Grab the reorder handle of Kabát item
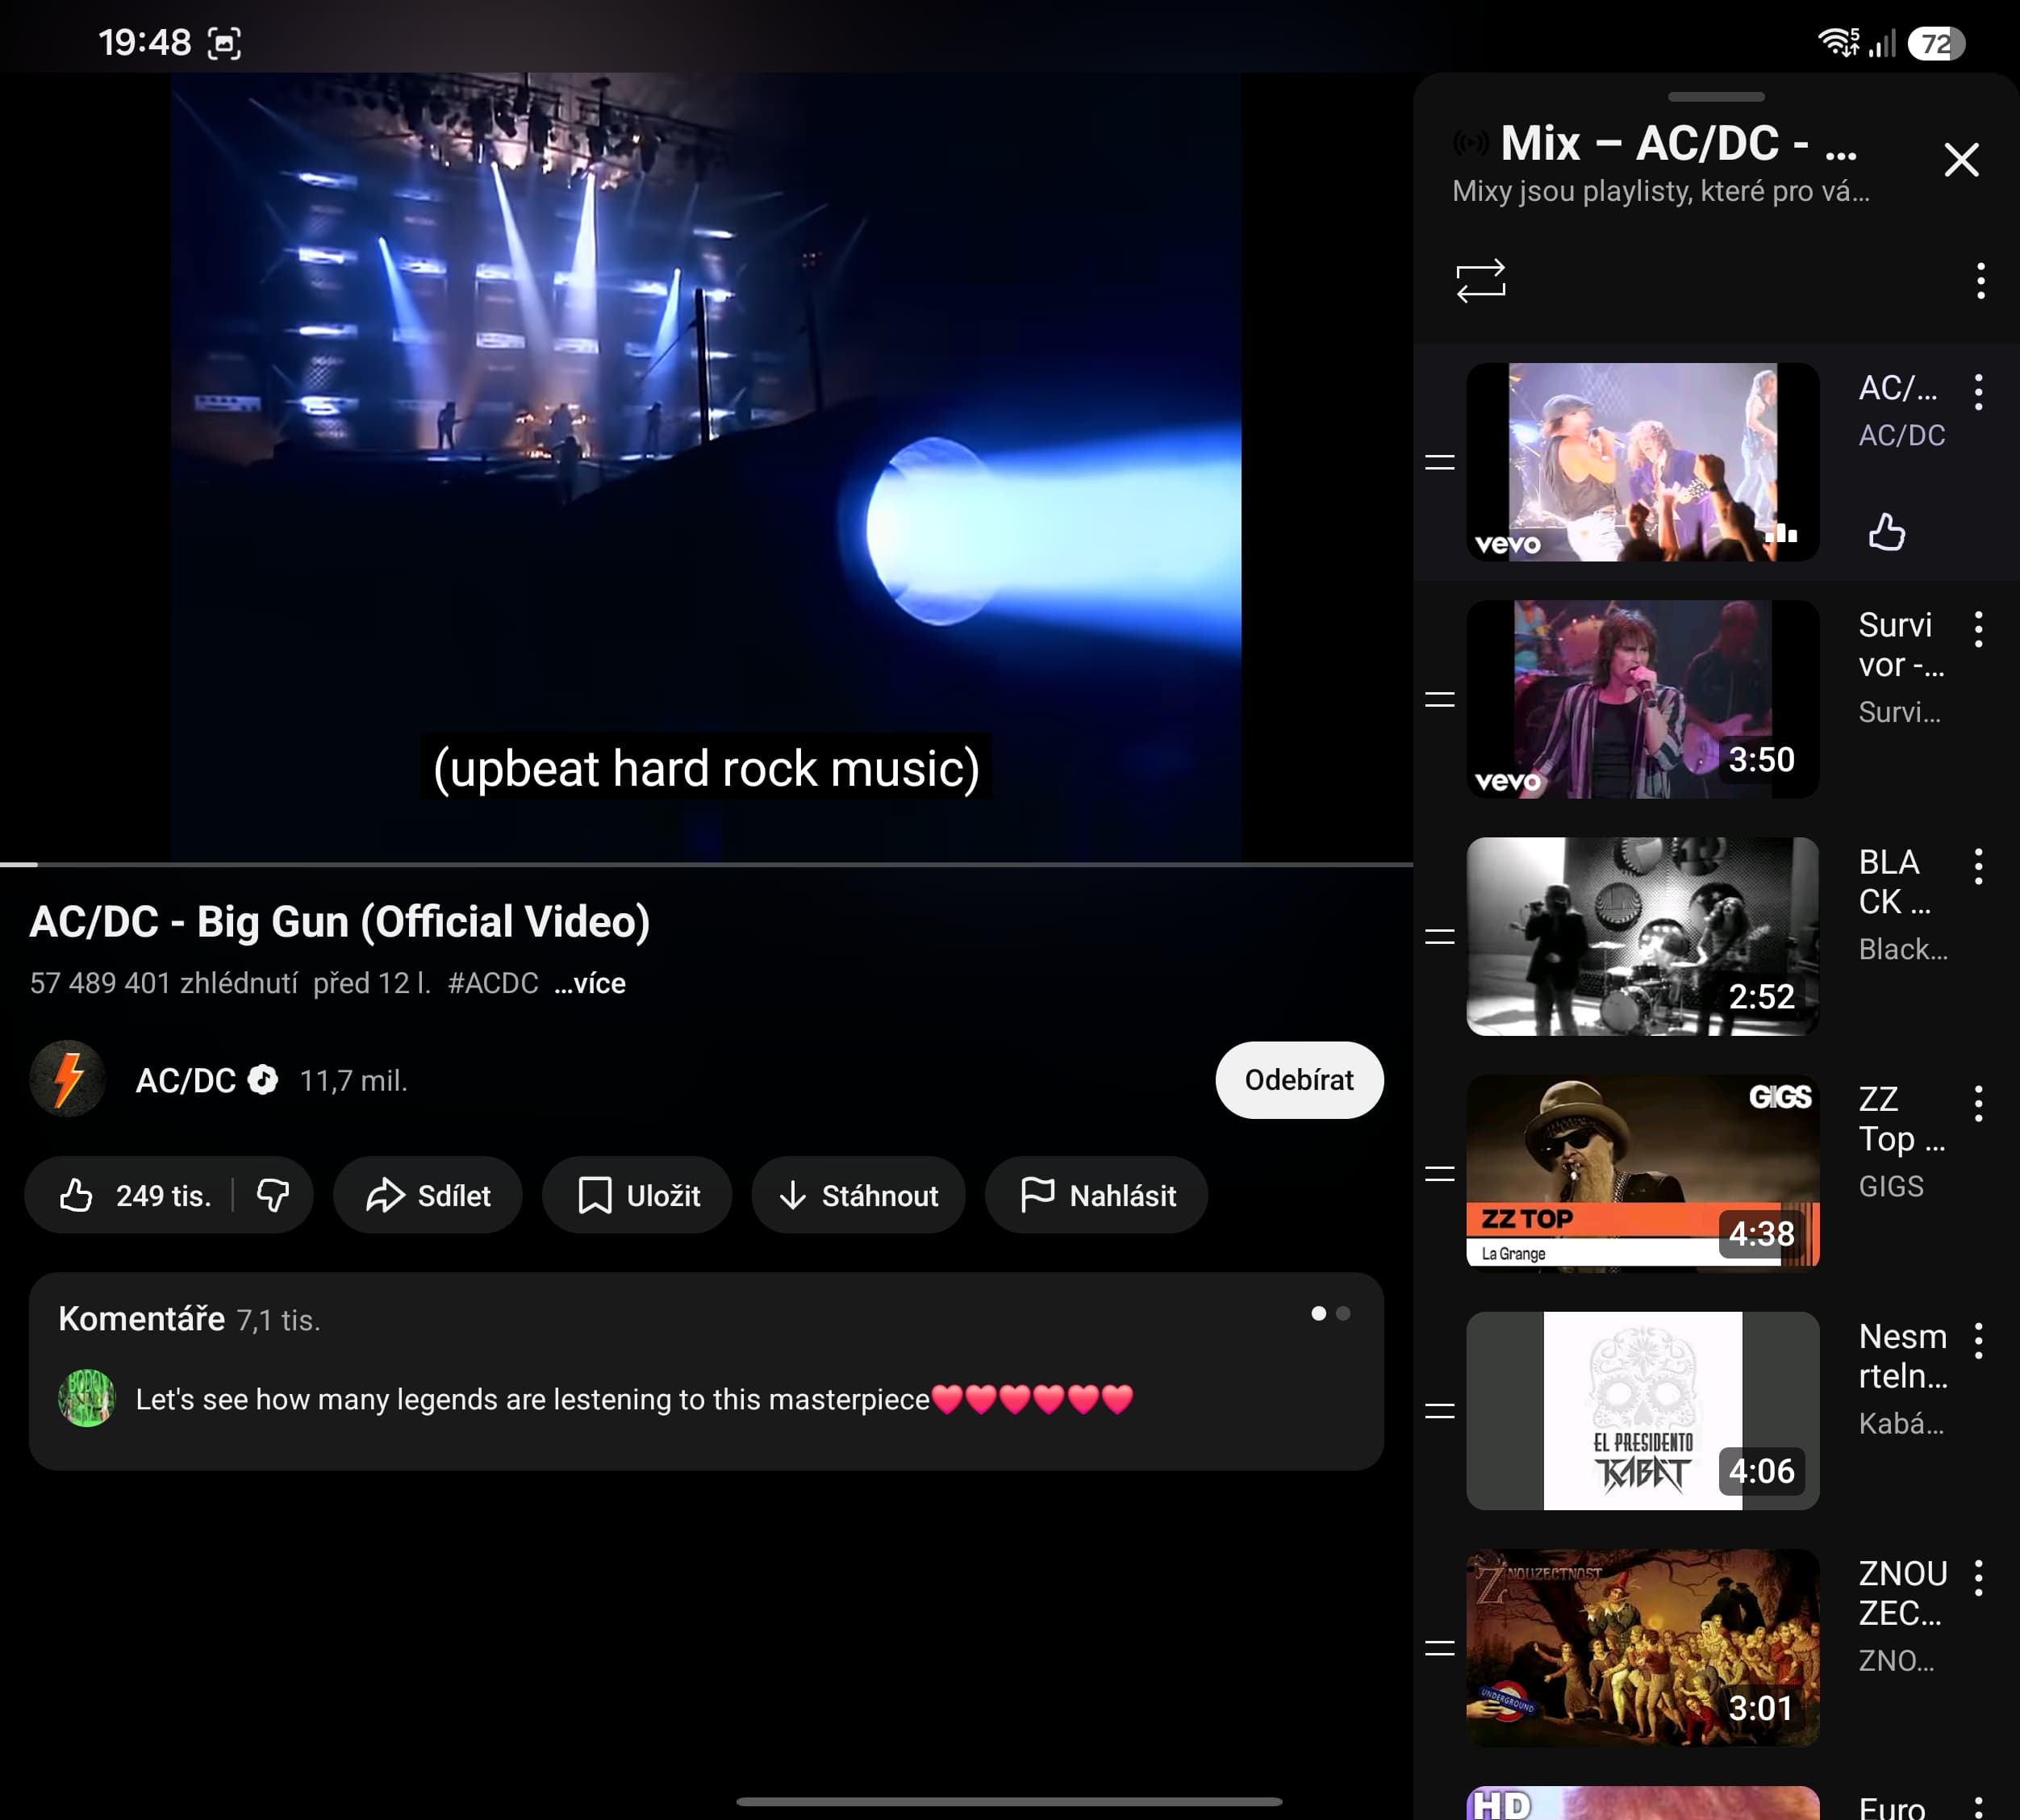This screenshot has height=1820, width=2020. coord(1439,1411)
